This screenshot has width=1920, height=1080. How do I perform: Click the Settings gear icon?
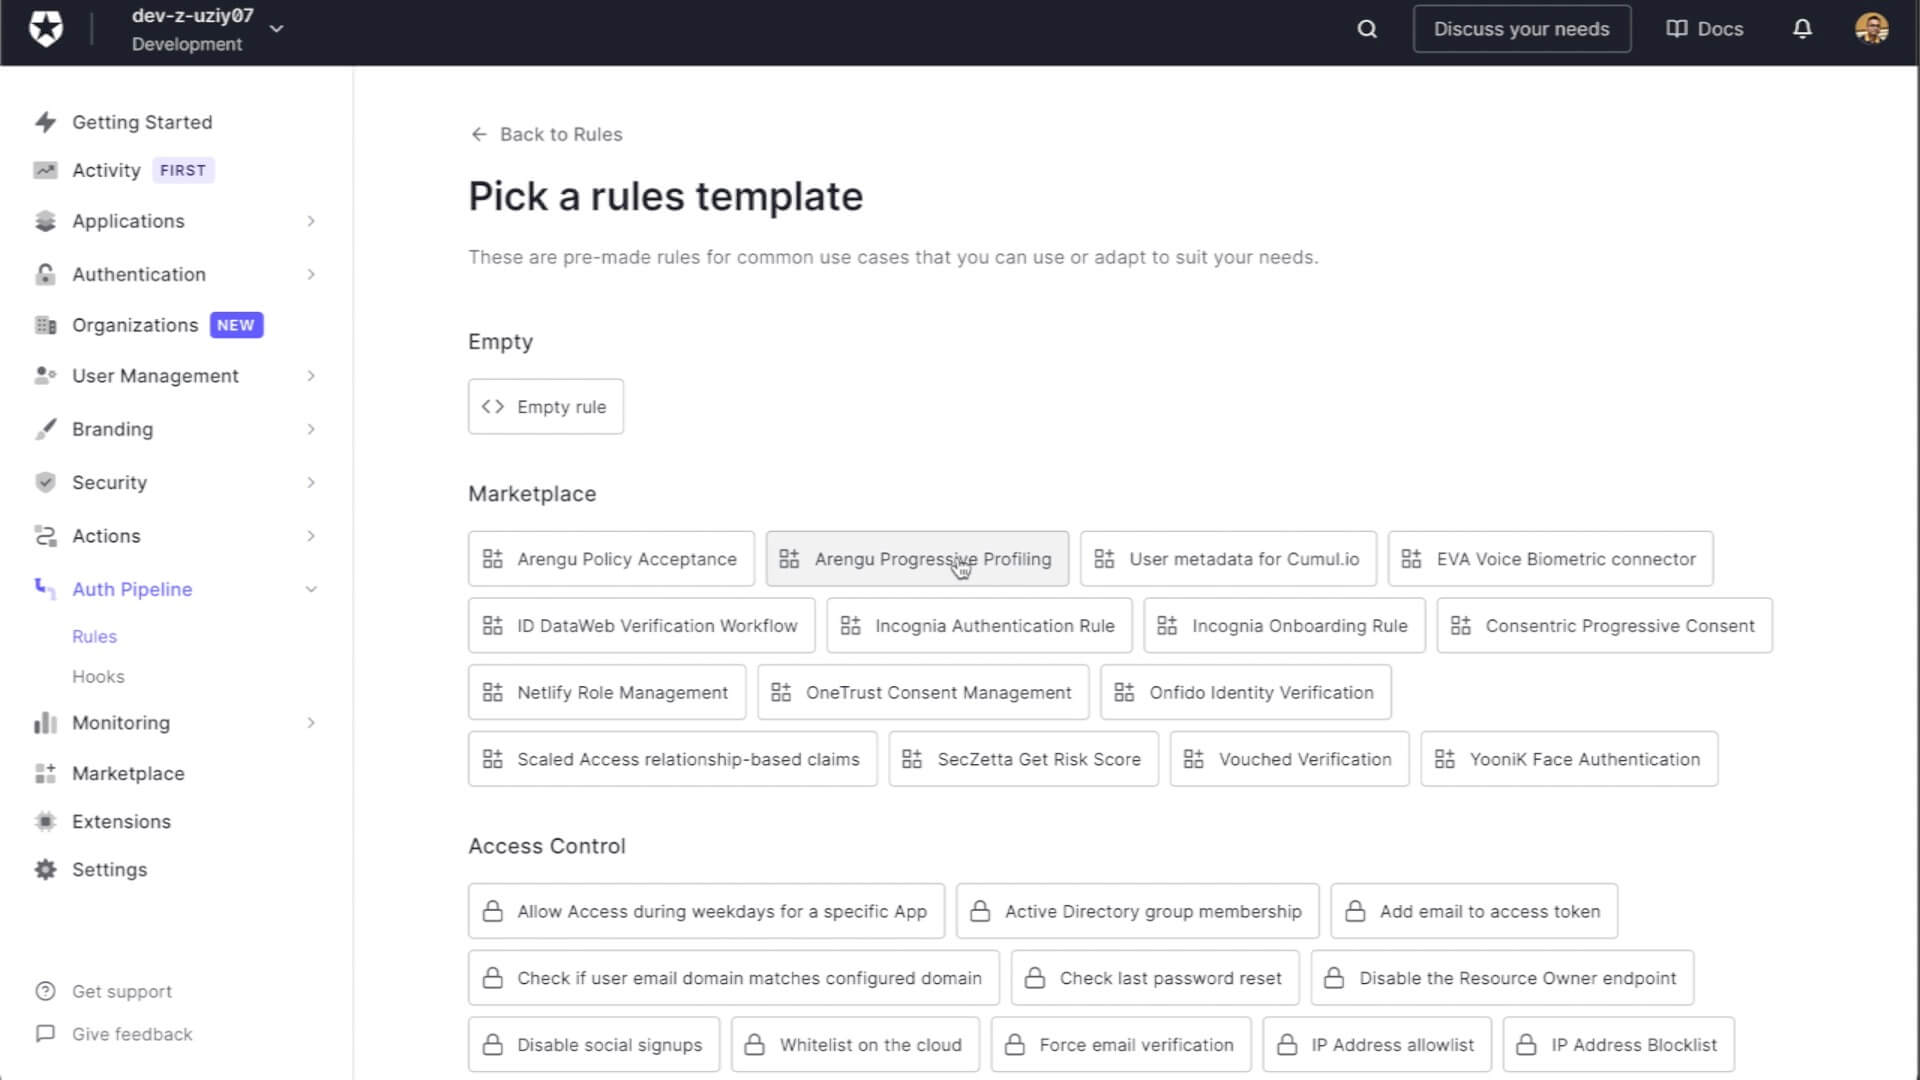pos(45,869)
